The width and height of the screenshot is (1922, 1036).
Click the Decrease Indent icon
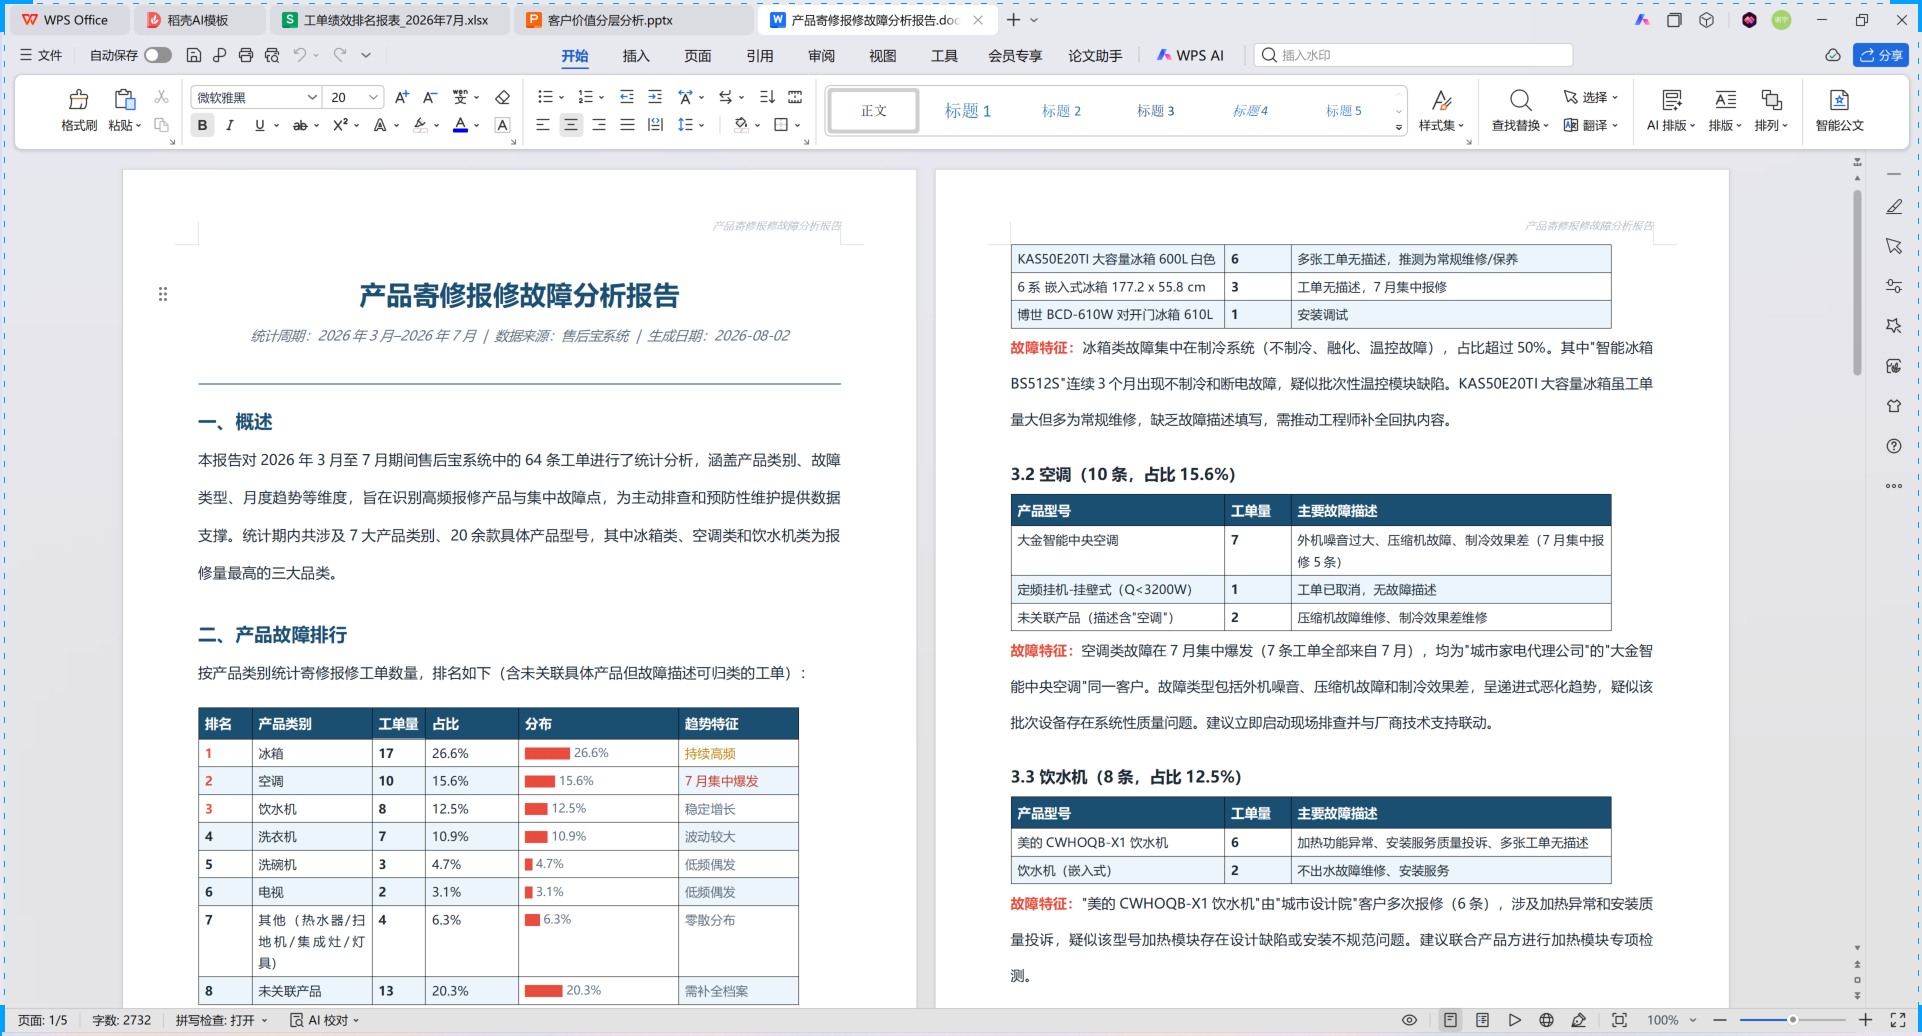(627, 97)
